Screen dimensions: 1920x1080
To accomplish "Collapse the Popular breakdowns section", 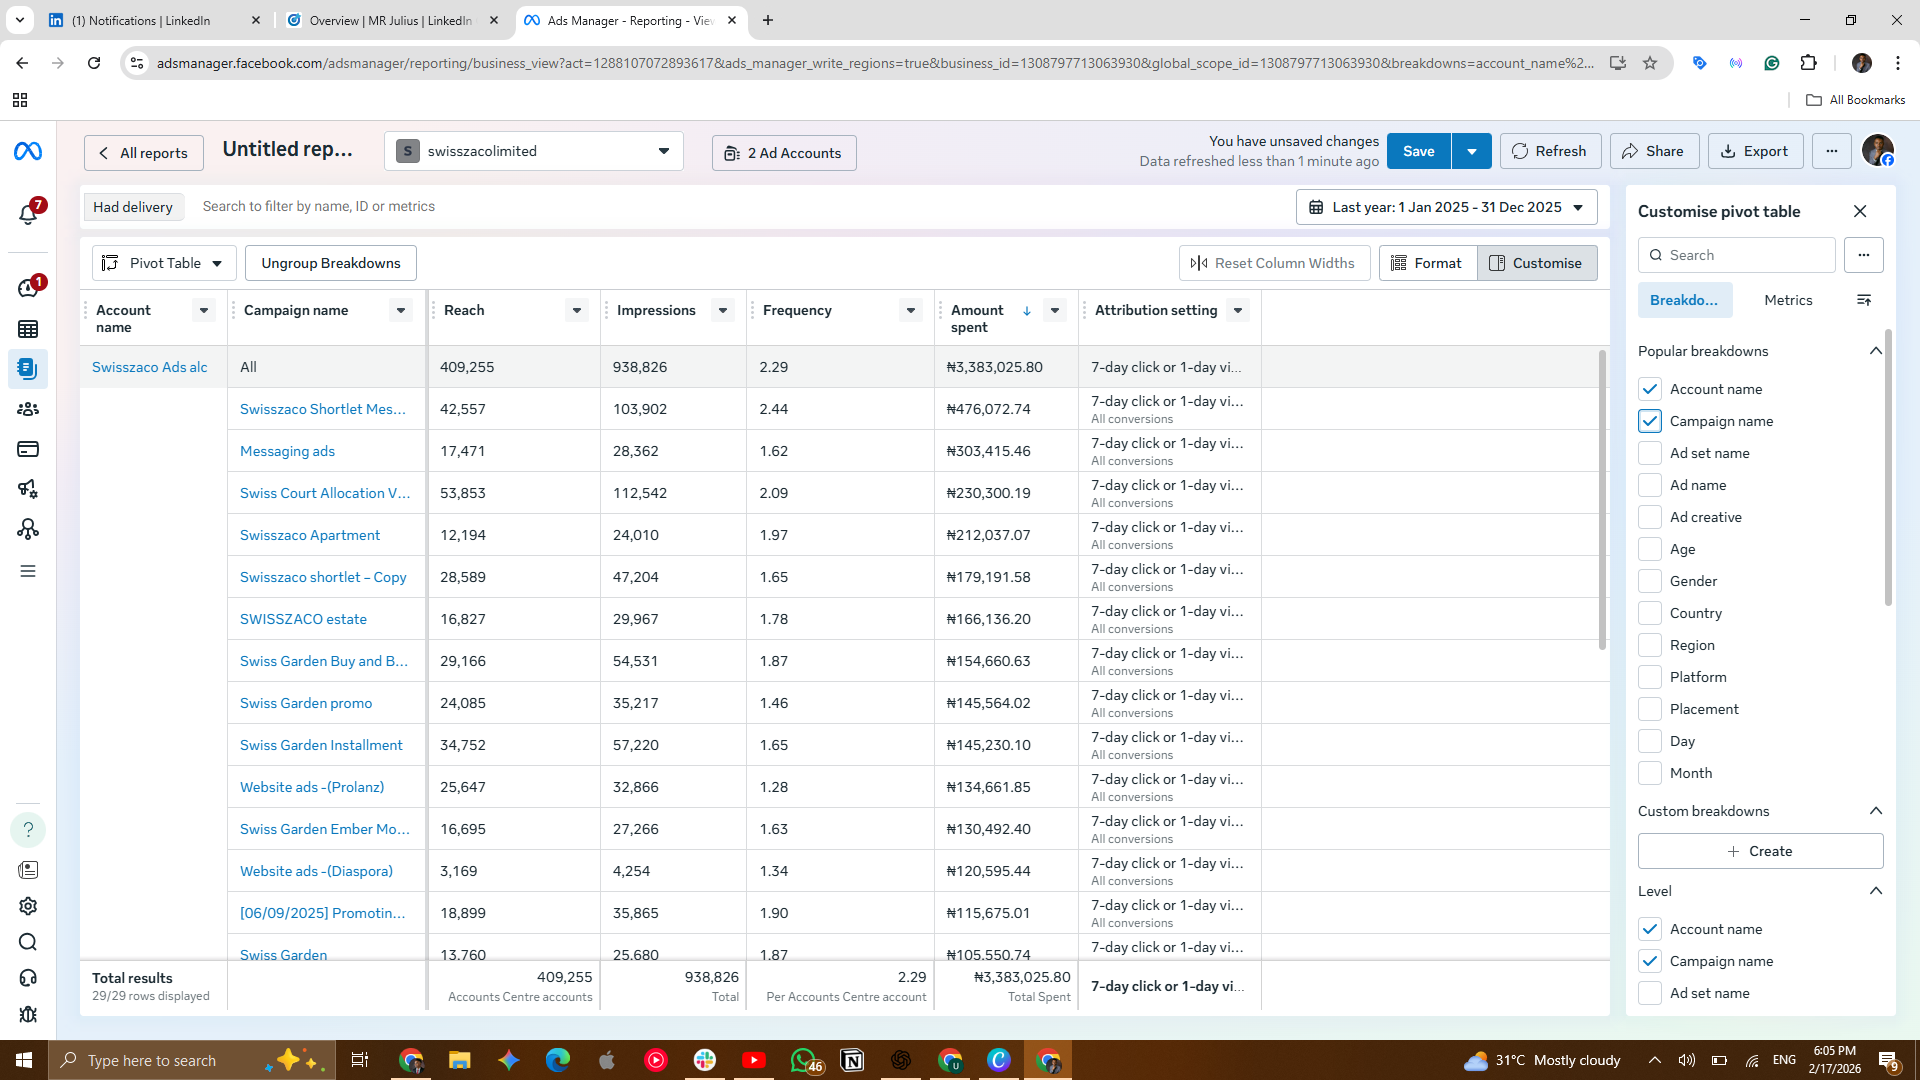I will pyautogui.click(x=1875, y=351).
